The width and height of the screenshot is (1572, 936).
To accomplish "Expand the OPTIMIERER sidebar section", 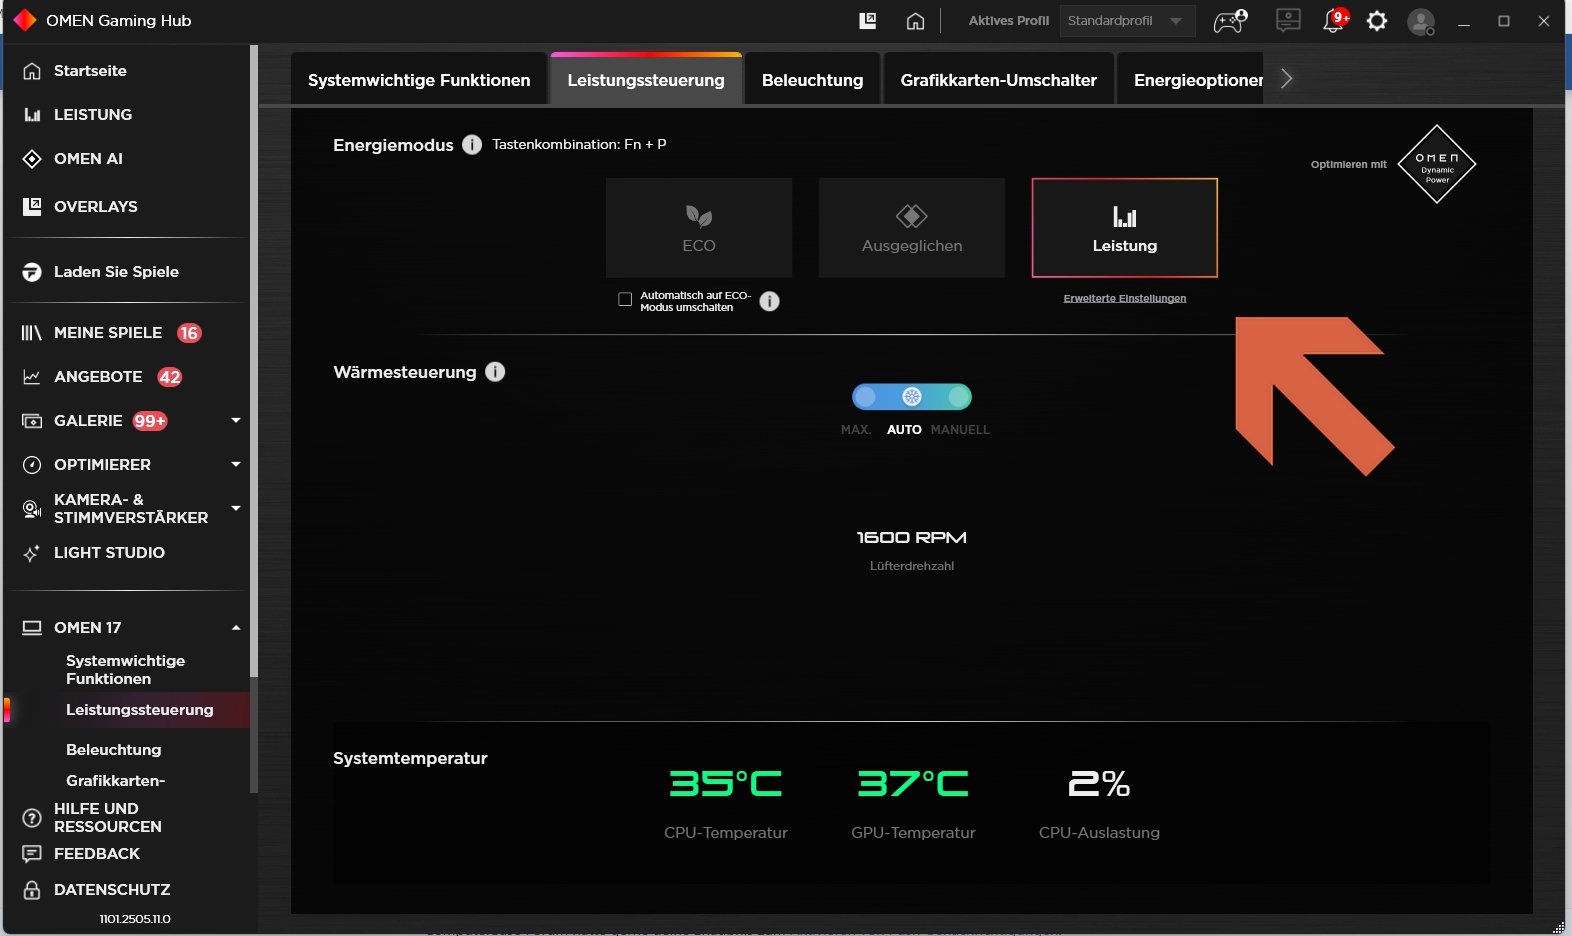I will click(x=236, y=464).
